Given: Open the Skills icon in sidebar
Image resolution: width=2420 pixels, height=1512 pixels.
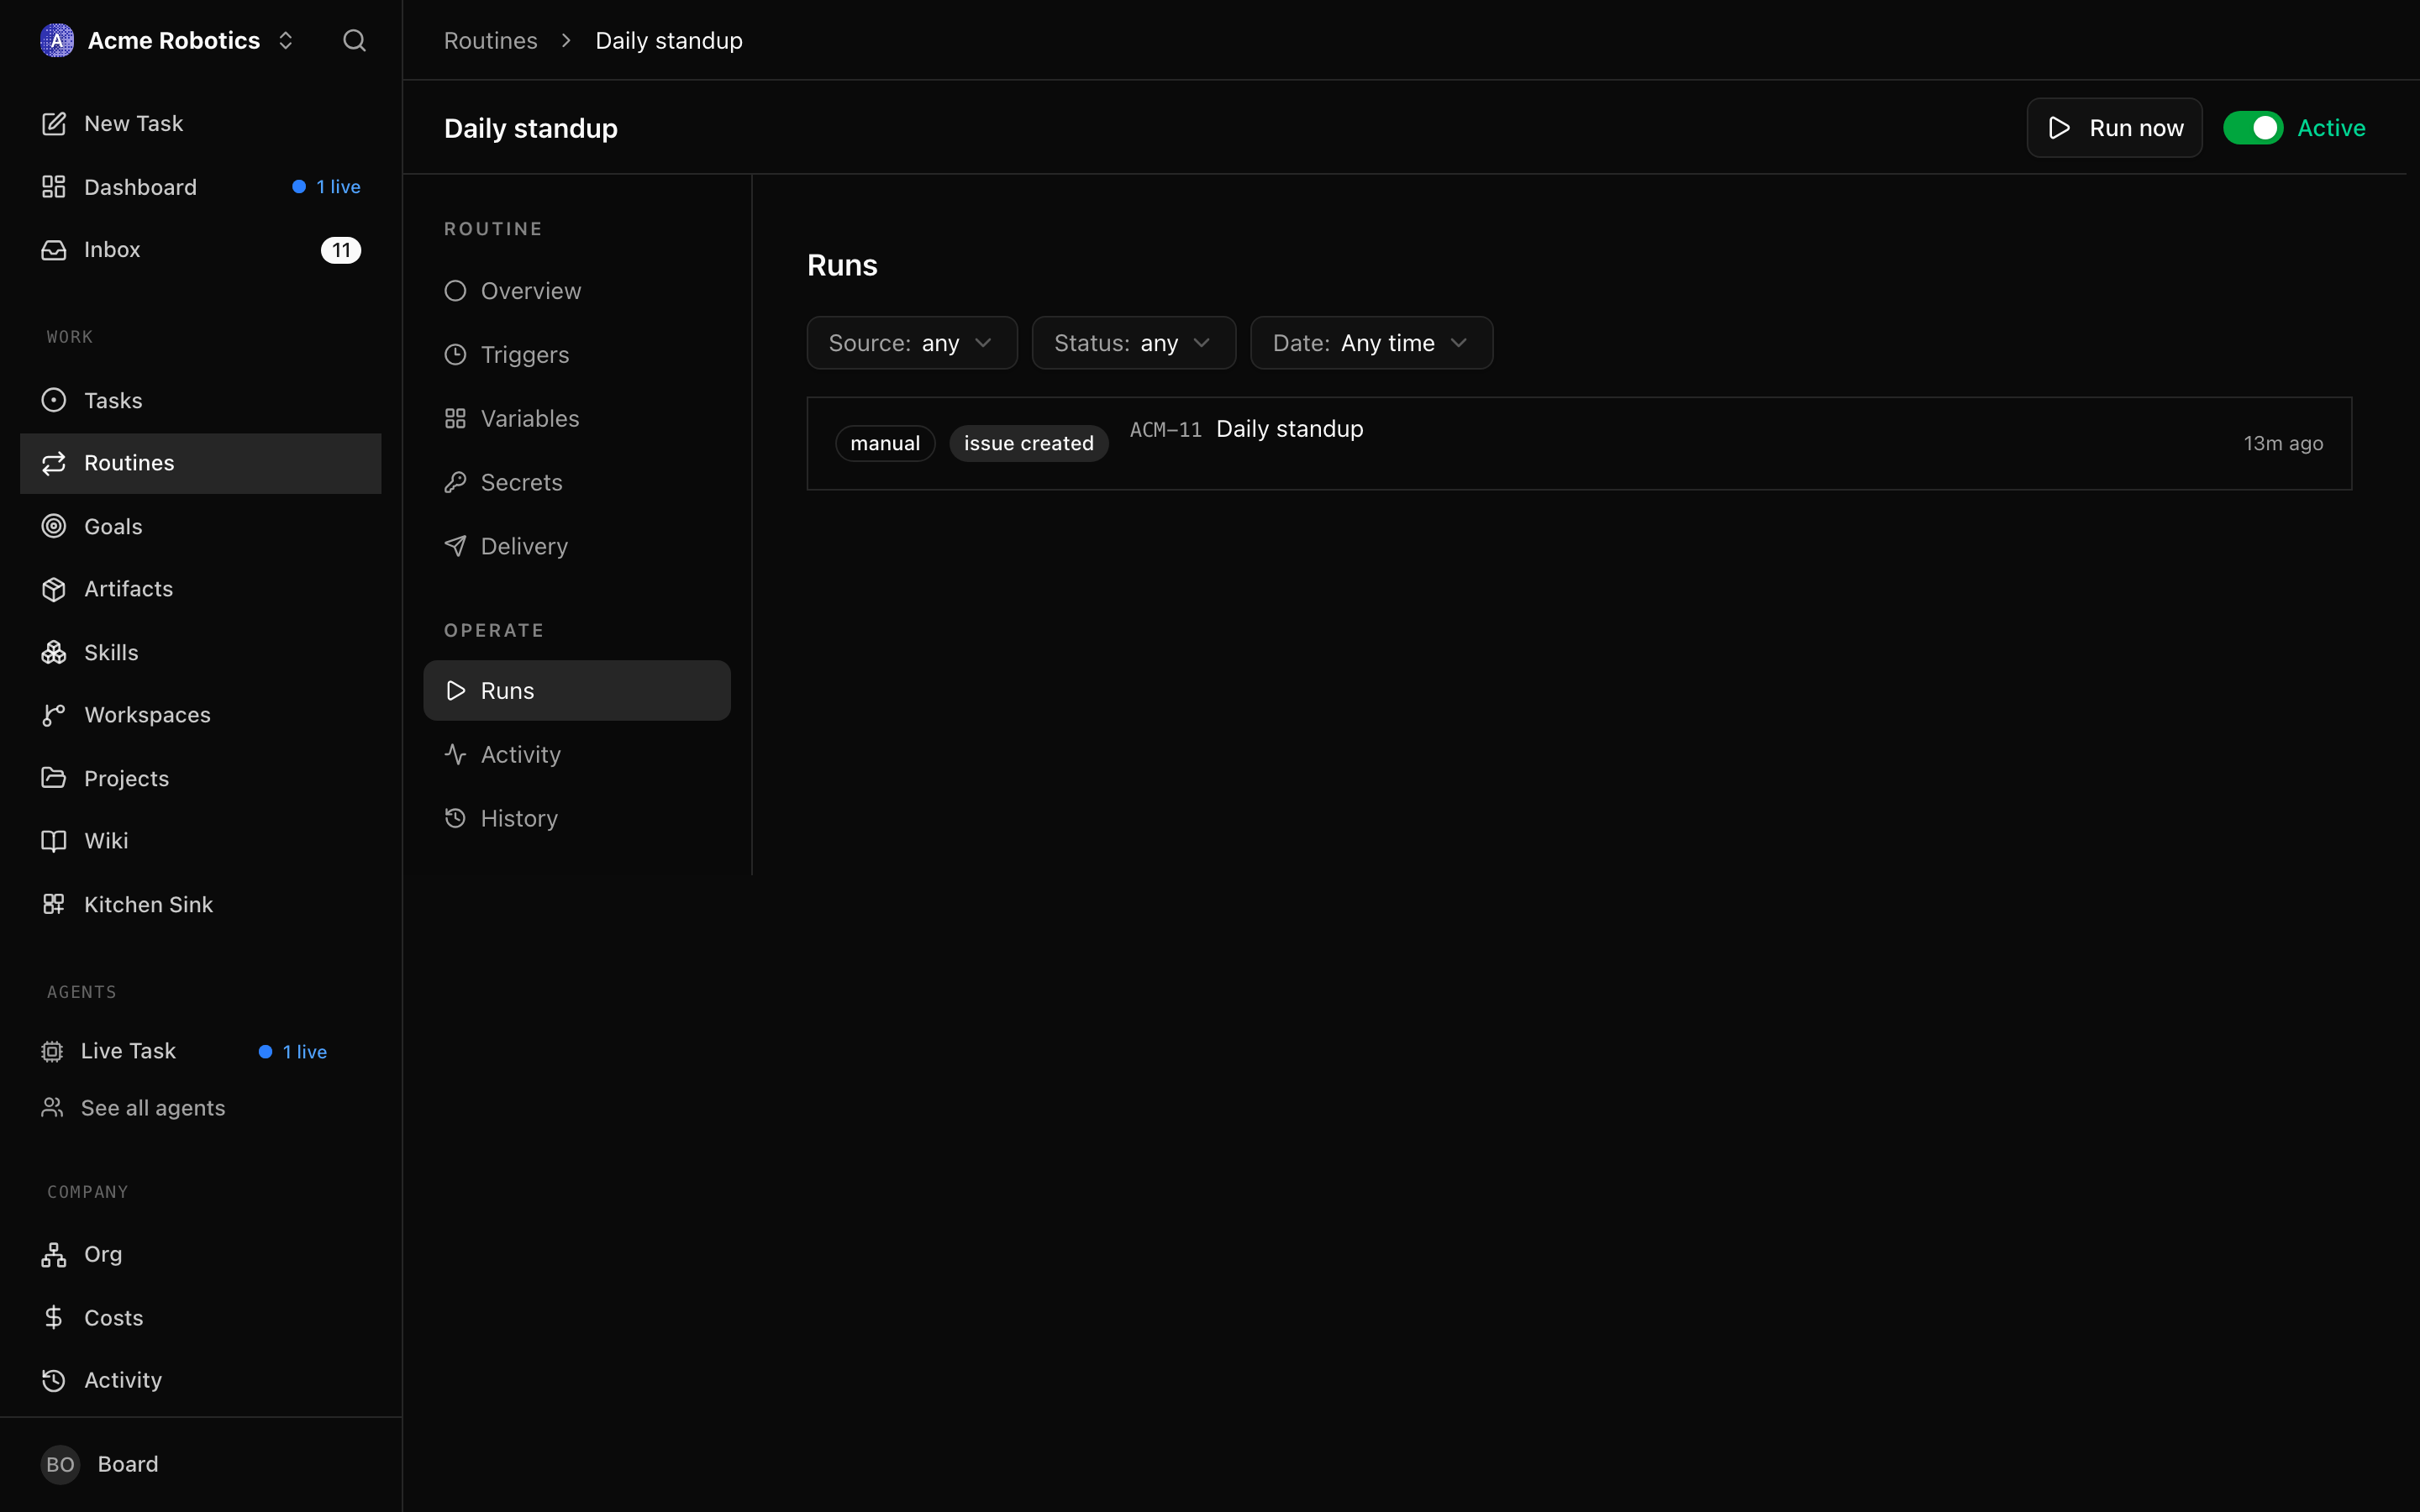Looking at the screenshot, I should click(x=54, y=652).
